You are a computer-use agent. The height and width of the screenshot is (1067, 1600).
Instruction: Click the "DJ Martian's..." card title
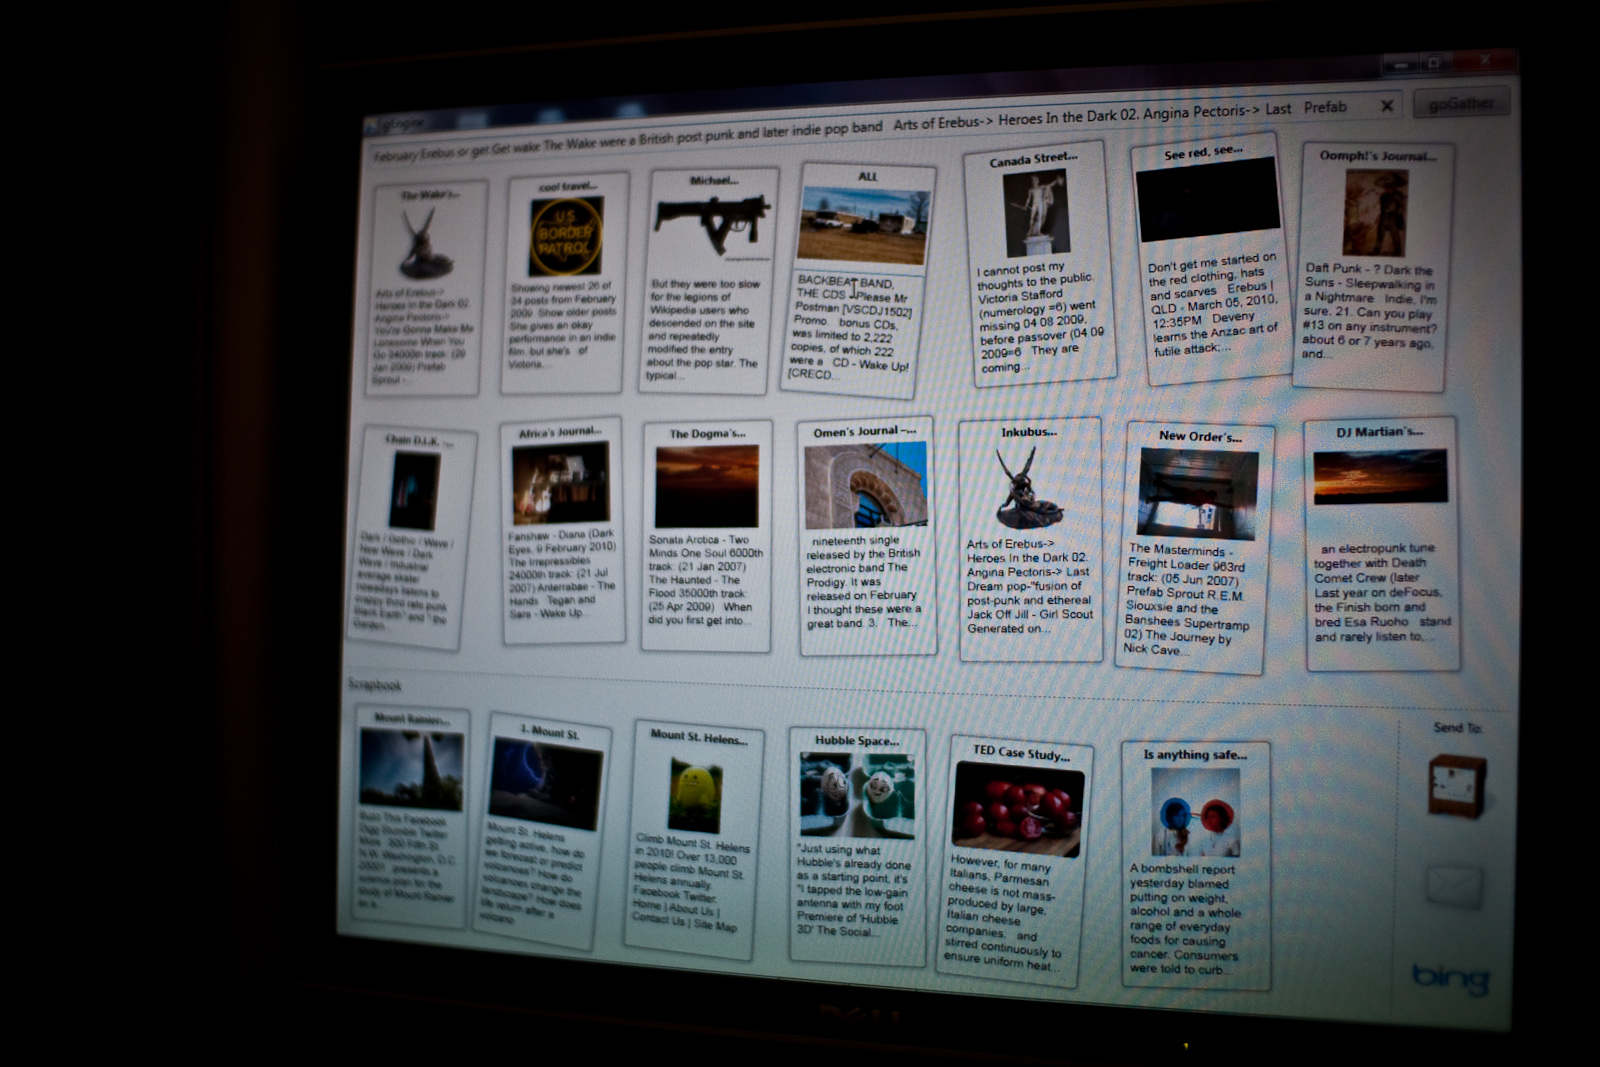(x=1380, y=432)
